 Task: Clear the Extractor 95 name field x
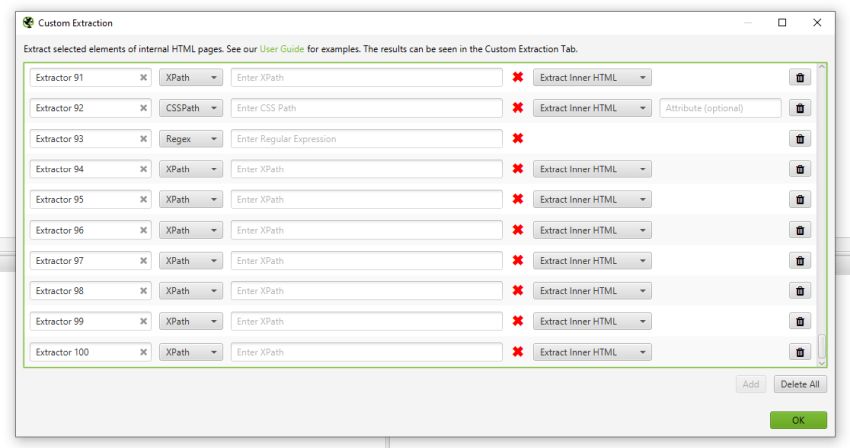tap(143, 200)
